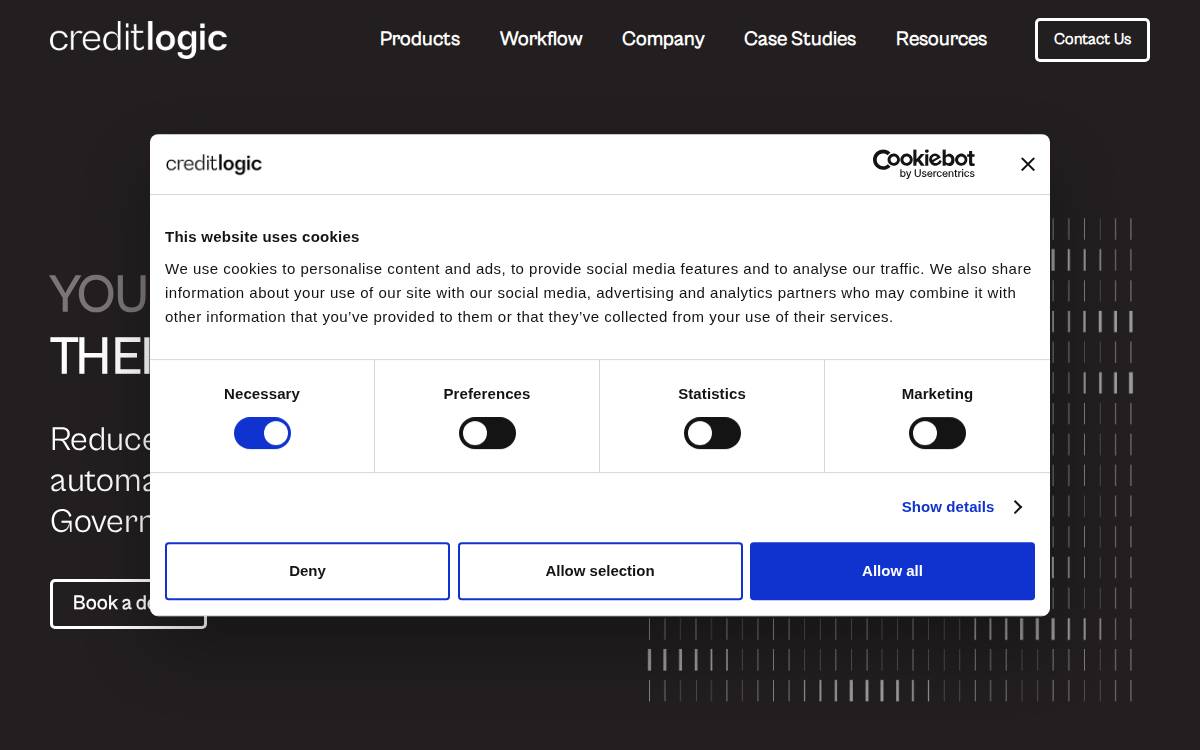Image resolution: width=1200 pixels, height=750 pixels.
Task: Enable Marketing cookies switch
Action: tap(937, 433)
